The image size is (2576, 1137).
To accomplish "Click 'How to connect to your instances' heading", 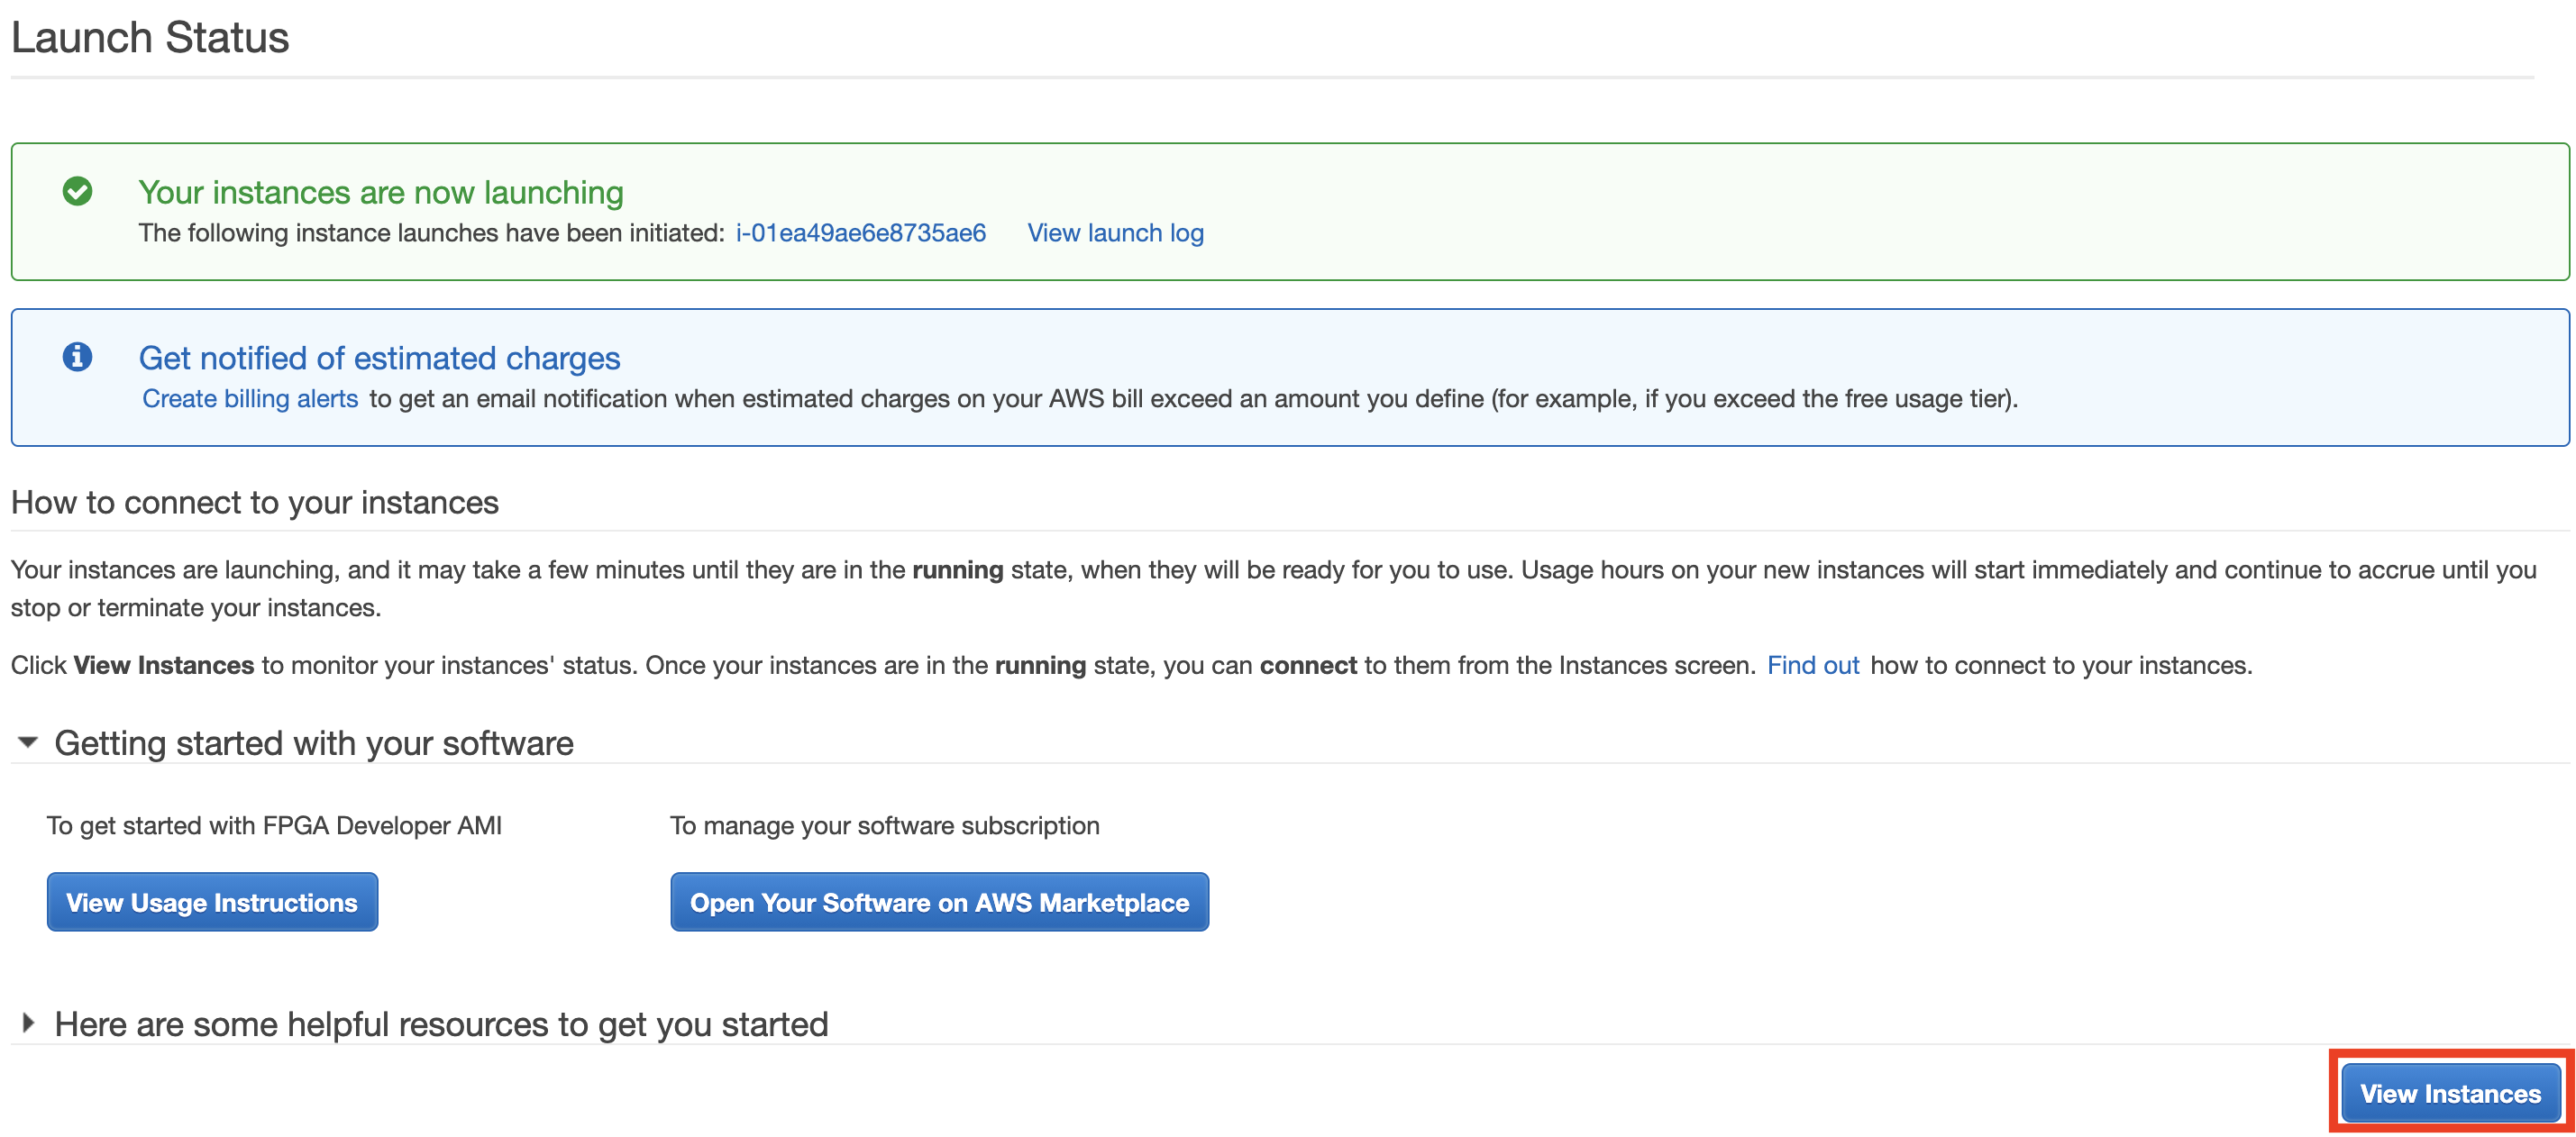I will pos(255,502).
